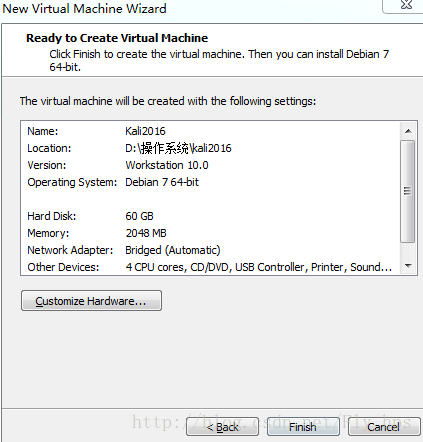This screenshot has height=442, width=423.
Task: Click the Network Adapter: label
Action: (70, 250)
